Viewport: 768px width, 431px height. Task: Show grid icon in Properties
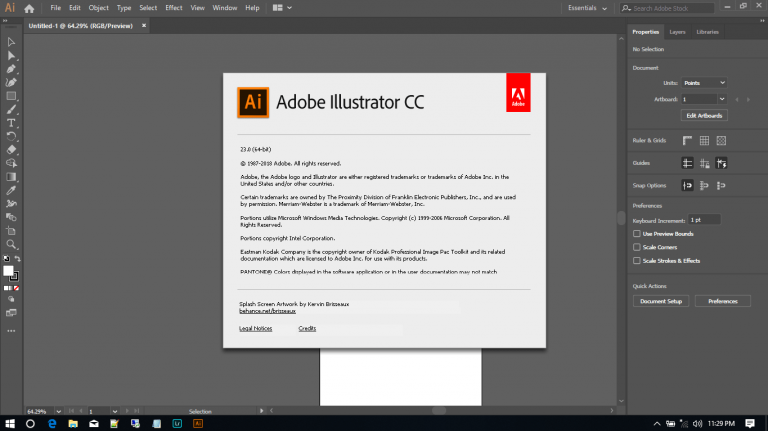point(704,141)
